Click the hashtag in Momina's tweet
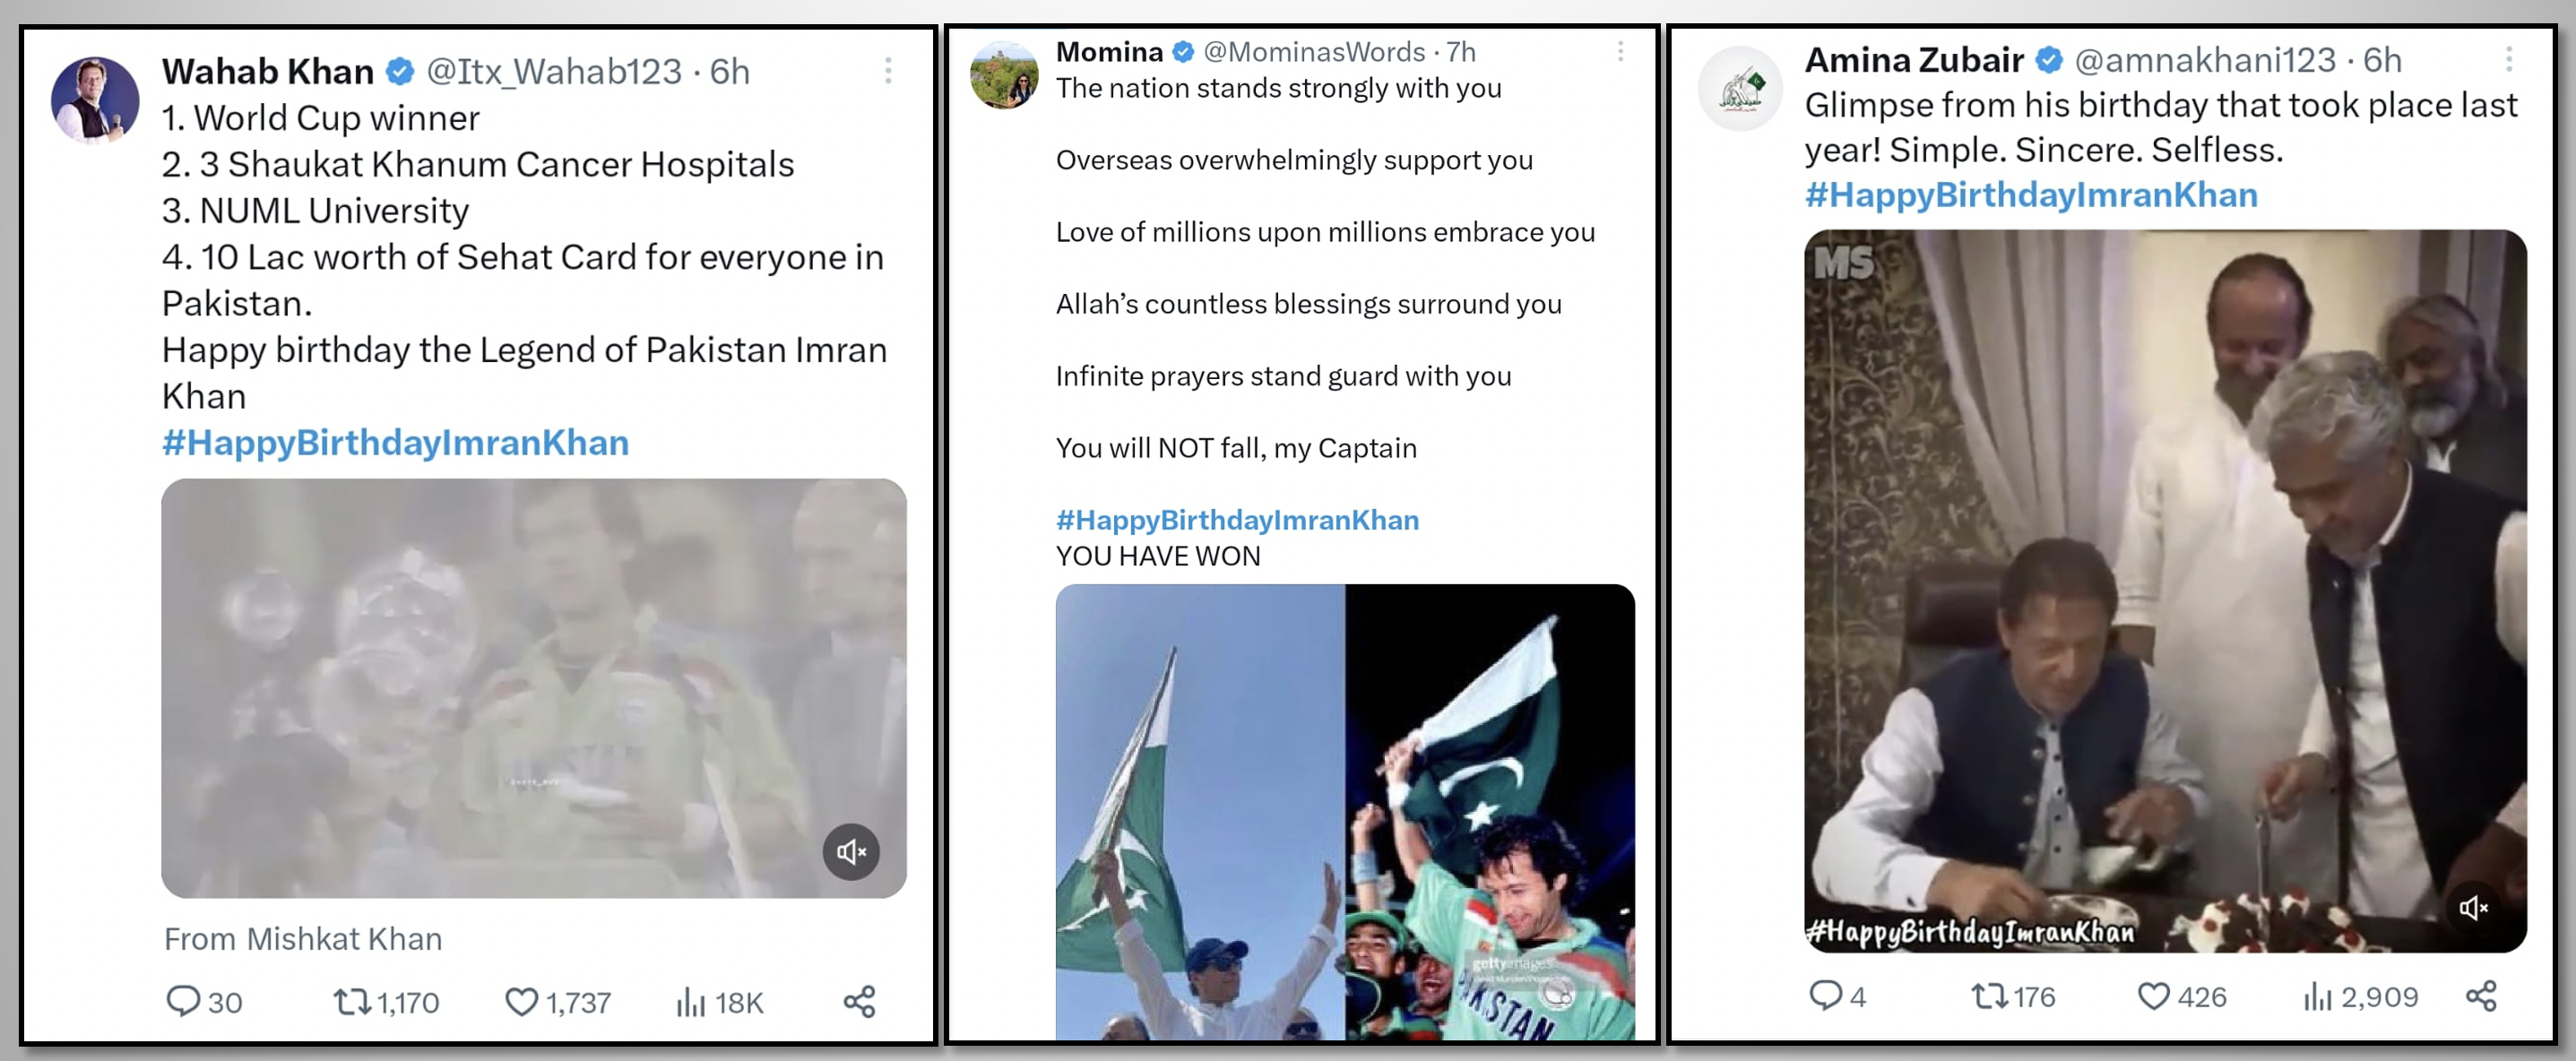Screen dimensions: 2576x1061 tap(1237, 520)
